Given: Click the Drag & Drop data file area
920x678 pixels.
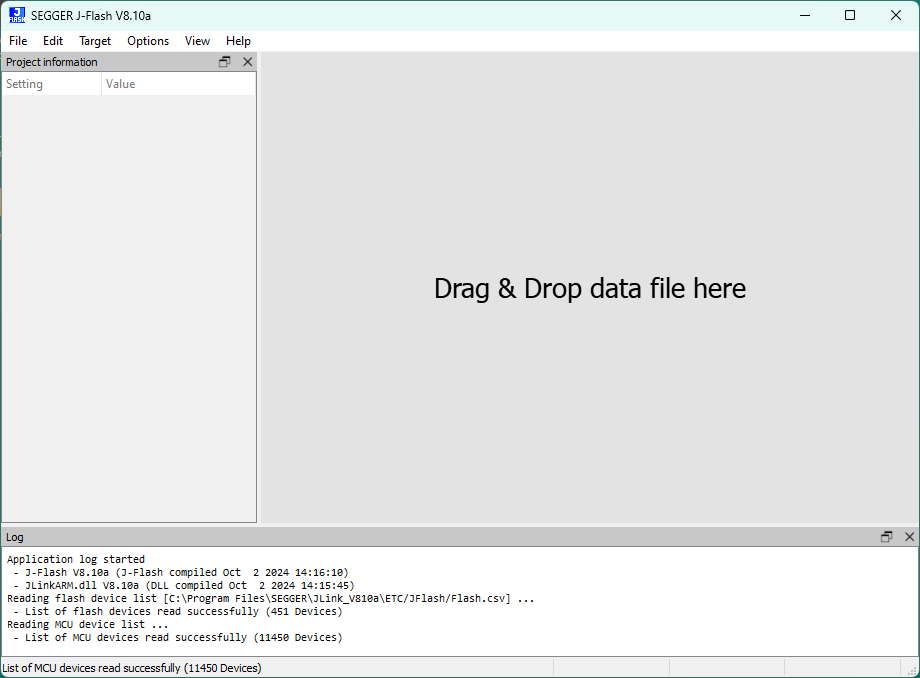Looking at the screenshot, I should [x=590, y=288].
